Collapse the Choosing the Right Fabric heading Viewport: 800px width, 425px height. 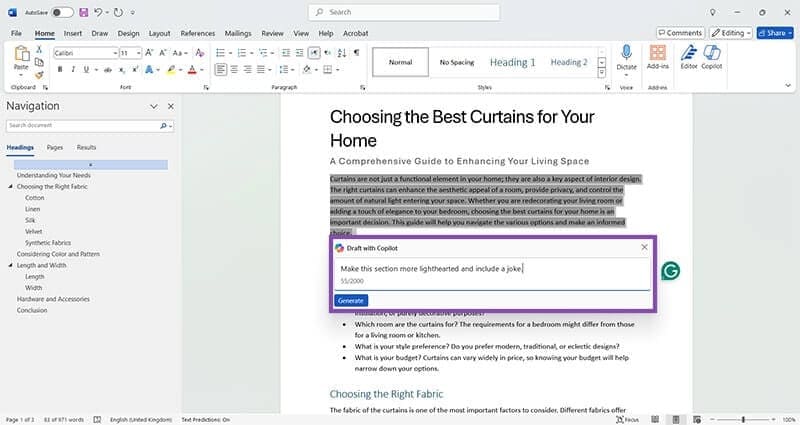coord(11,186)
